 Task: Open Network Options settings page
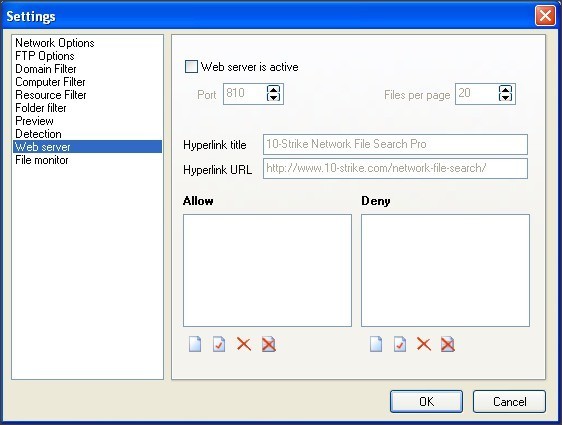tap(87, 43)
